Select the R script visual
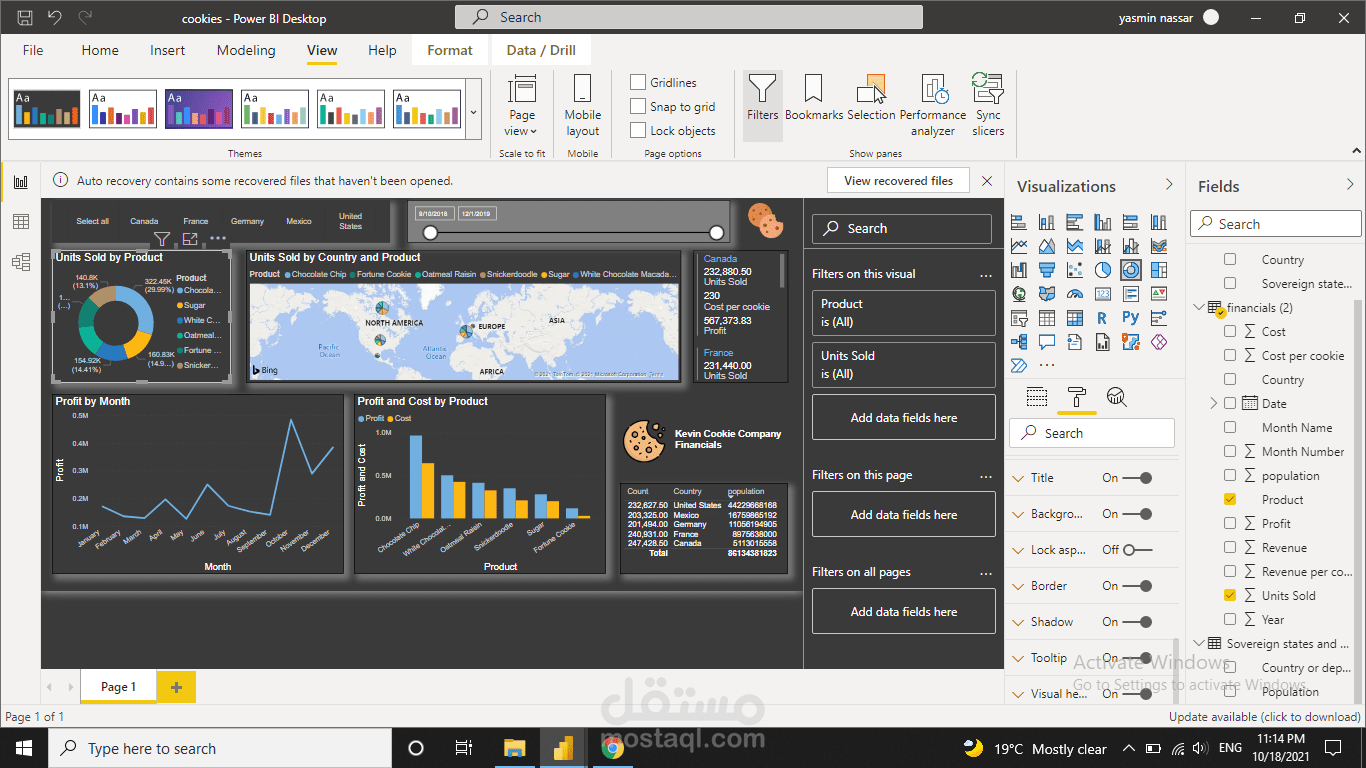Screen dimensions: 1366x768 pyautogui.click(x=1103, y=318)
